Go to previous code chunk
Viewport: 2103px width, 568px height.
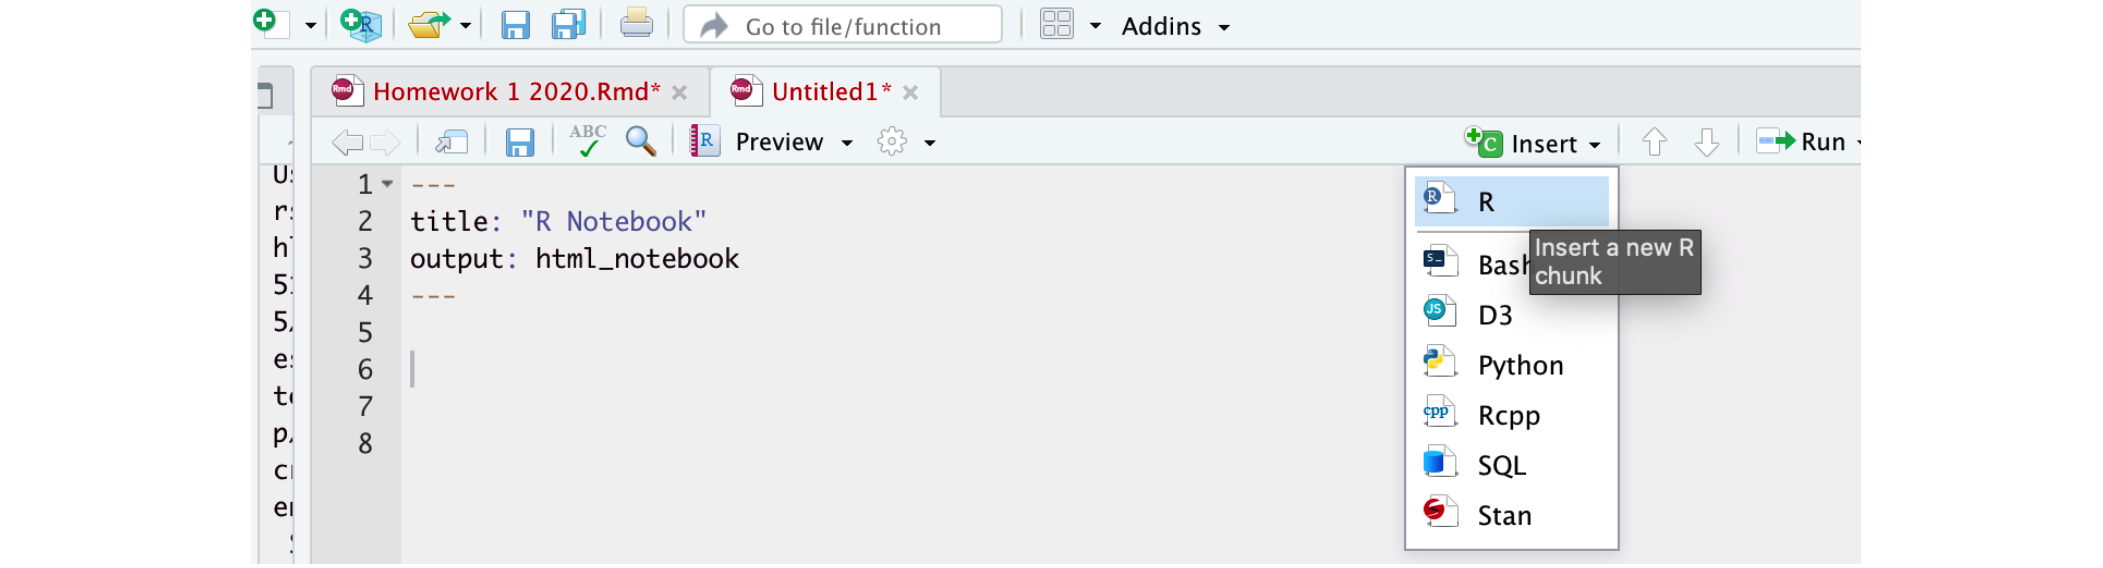pyautogui.click(x=1654, y=142)
